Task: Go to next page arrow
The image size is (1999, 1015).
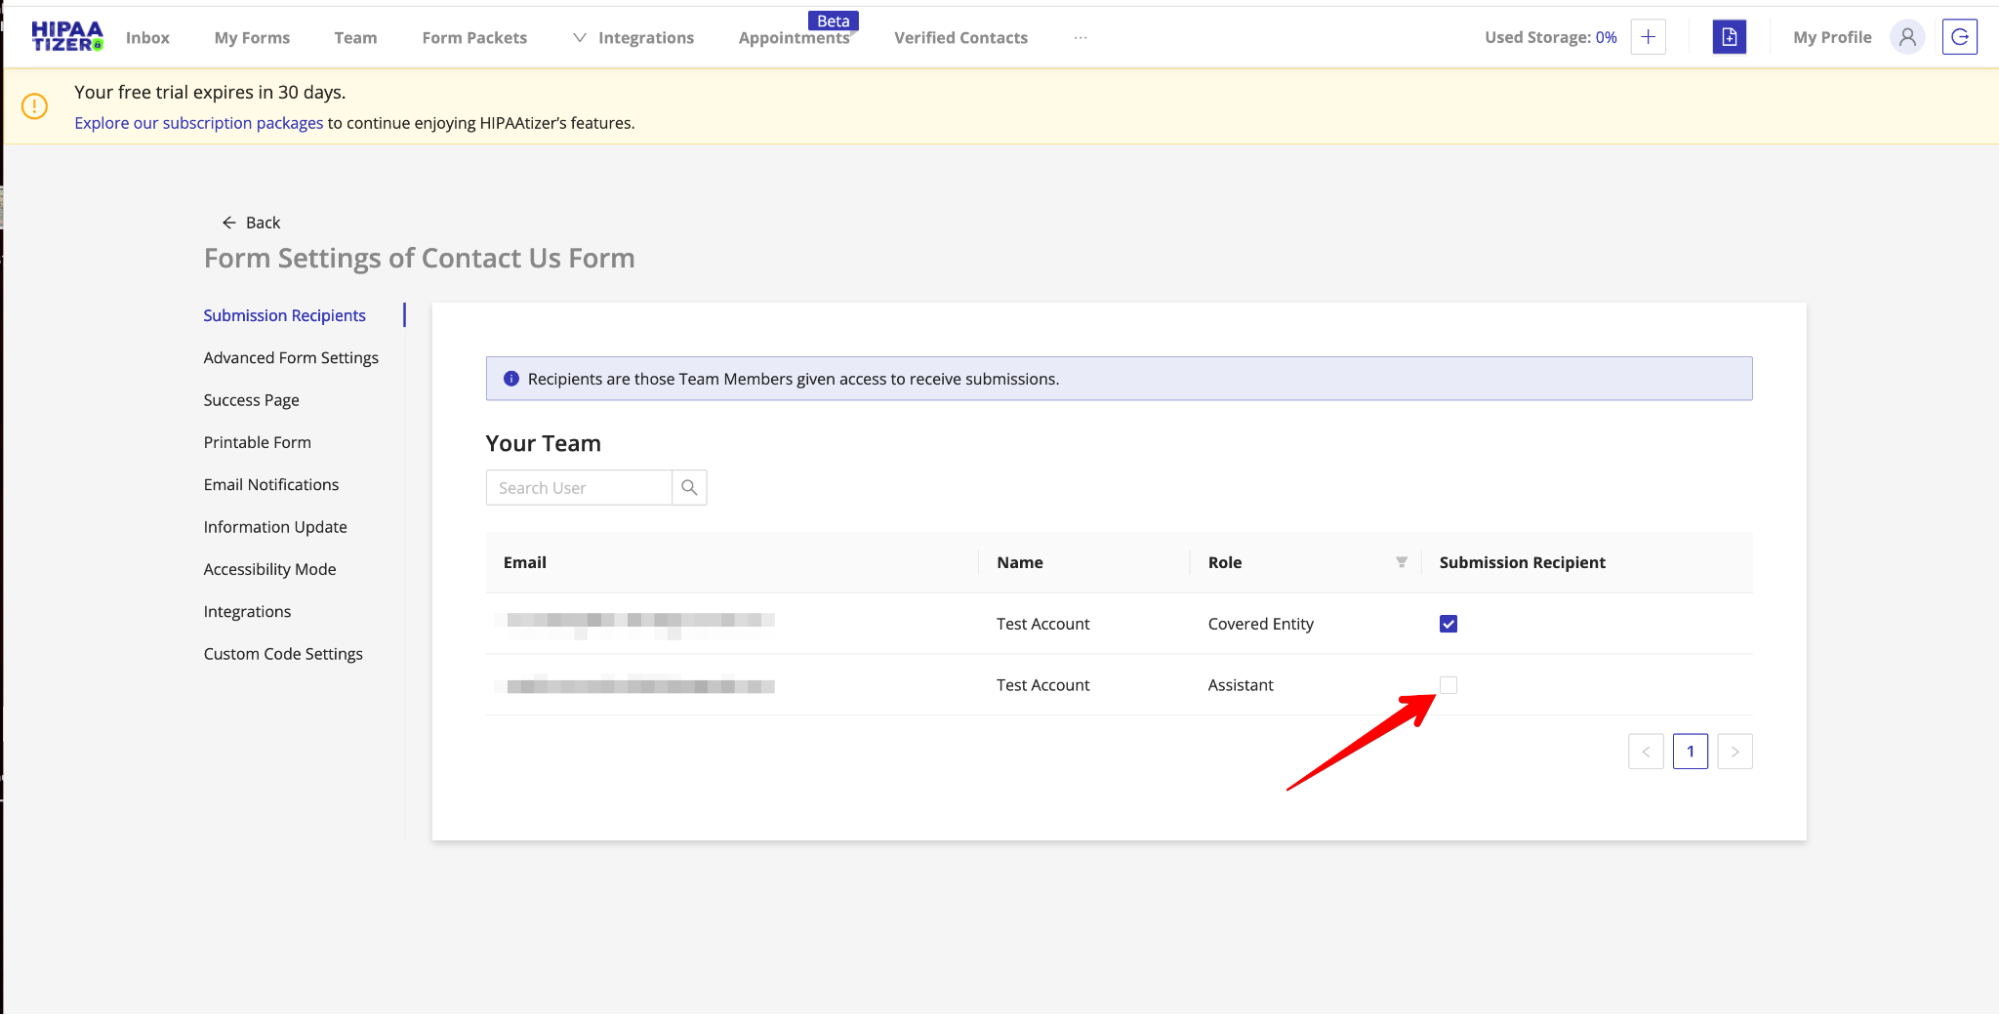Action: [1734, 751]
